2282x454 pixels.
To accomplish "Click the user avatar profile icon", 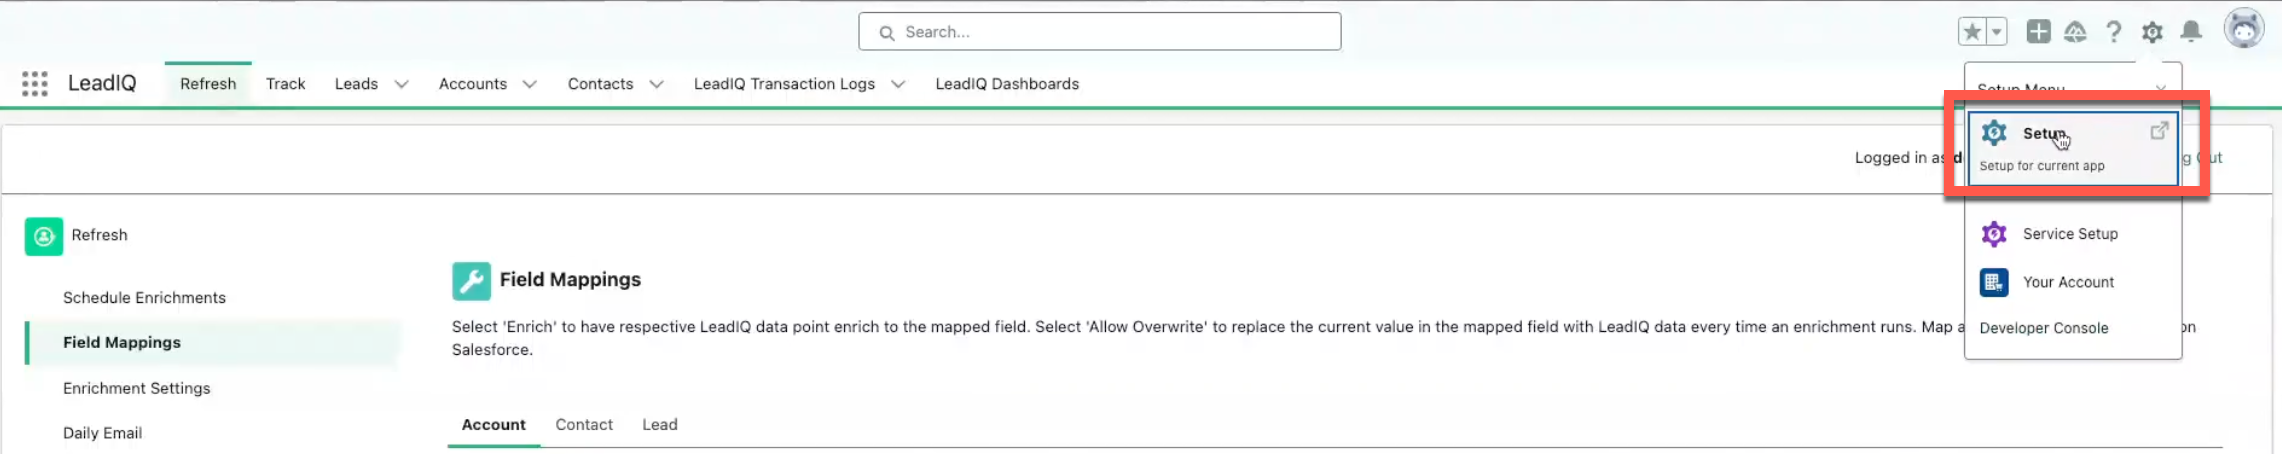I will (2243, 29).
